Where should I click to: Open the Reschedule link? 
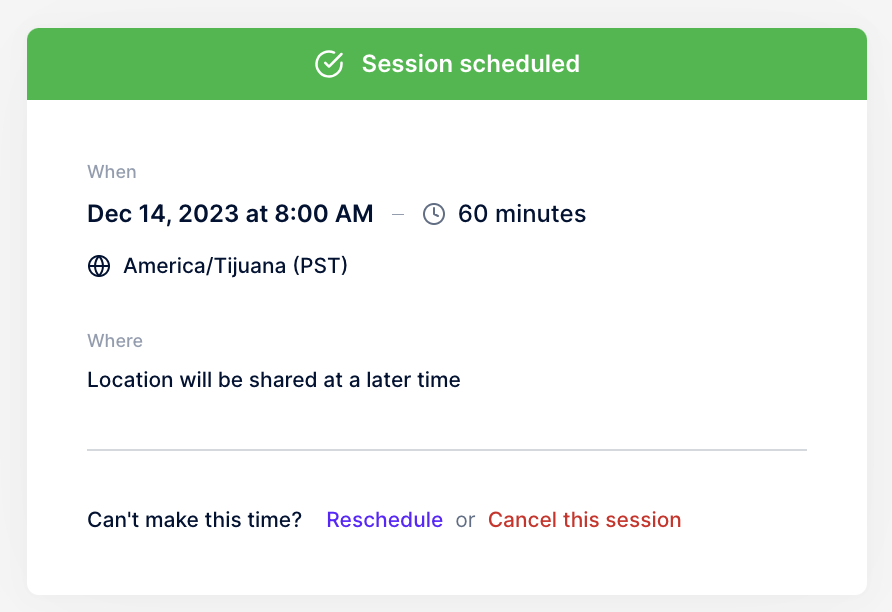tap(385, 520)
